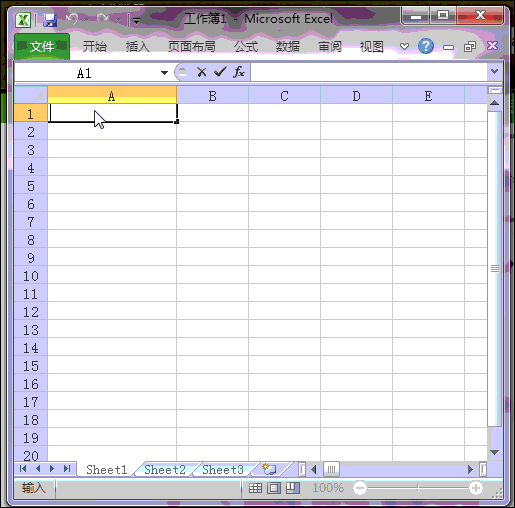Open the Redo history dropdown arrow
515x508 pixels.
pos(118,20)
